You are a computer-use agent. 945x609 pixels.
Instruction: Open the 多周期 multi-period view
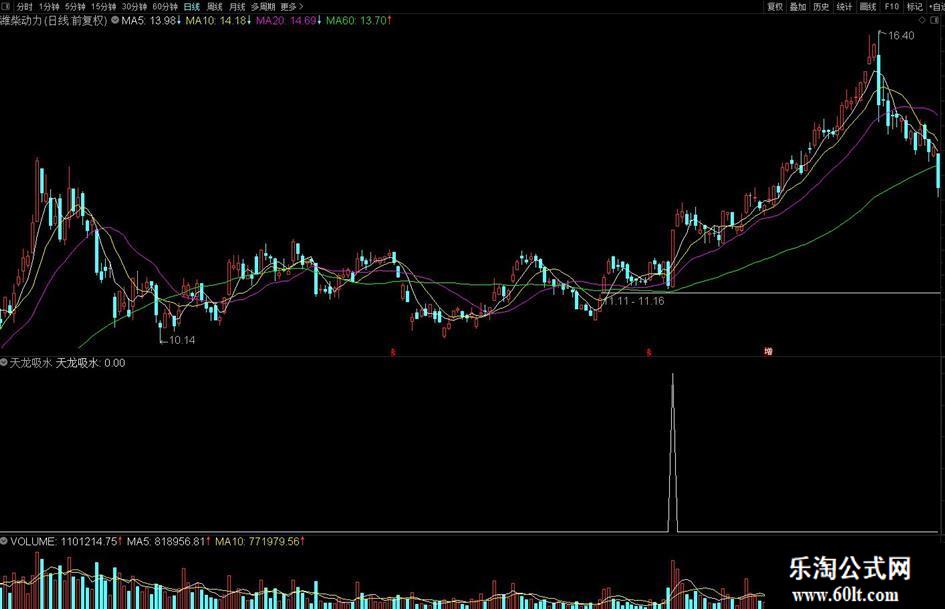click(263, 7)
